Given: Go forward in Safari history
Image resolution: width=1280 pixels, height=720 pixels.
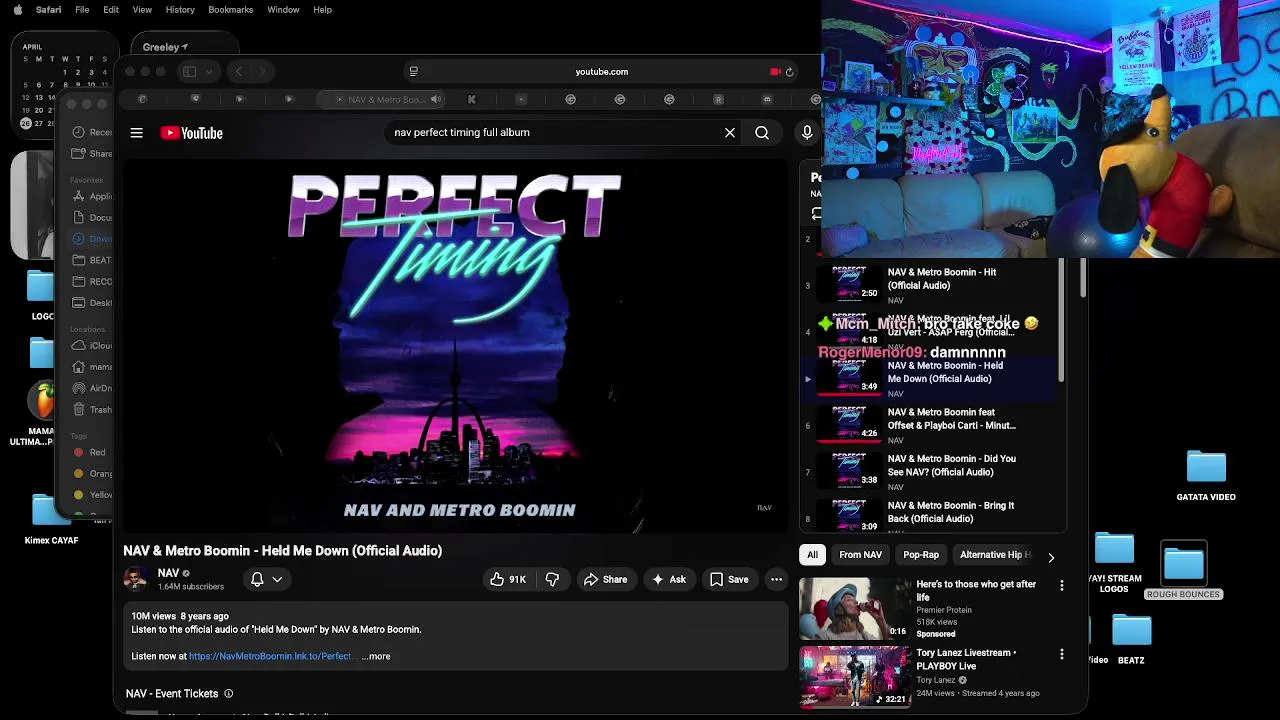Looking at the screenshot, I should click(x=262, y=72).
